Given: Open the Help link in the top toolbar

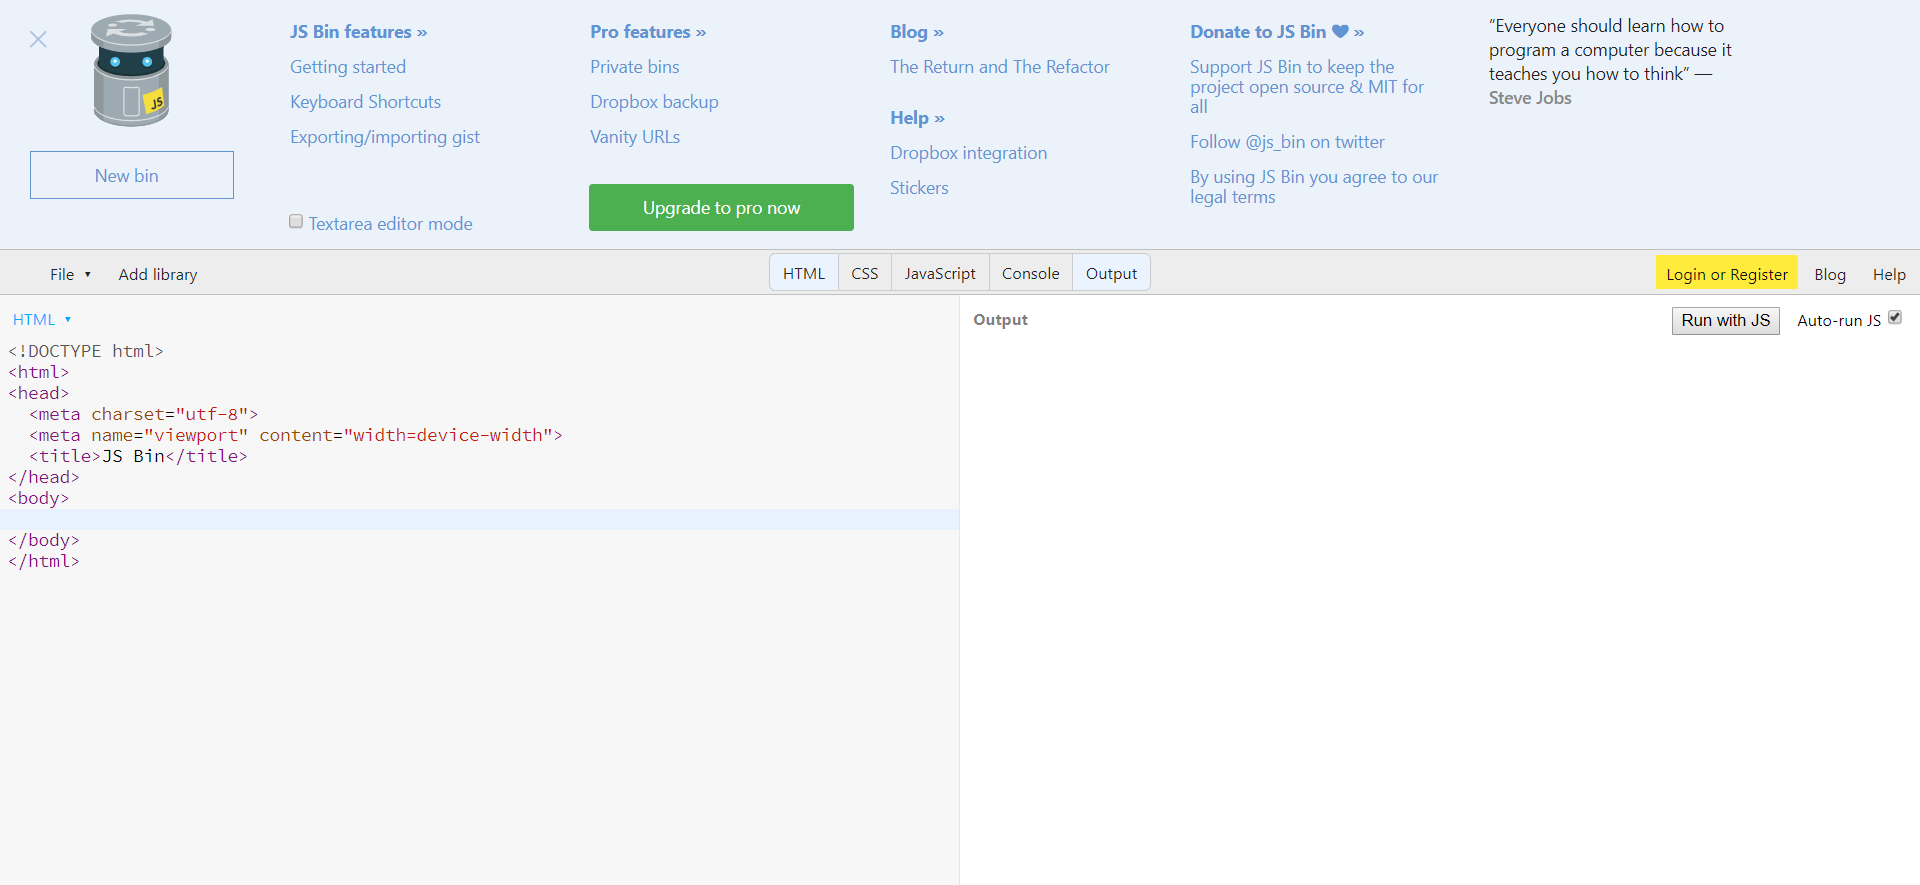Looking at the screenshot, I should (1888, 274).
